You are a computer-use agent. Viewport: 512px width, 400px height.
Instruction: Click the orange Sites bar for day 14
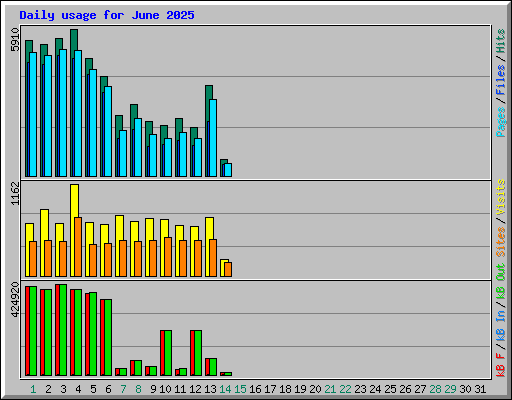(x=228, y=269)
